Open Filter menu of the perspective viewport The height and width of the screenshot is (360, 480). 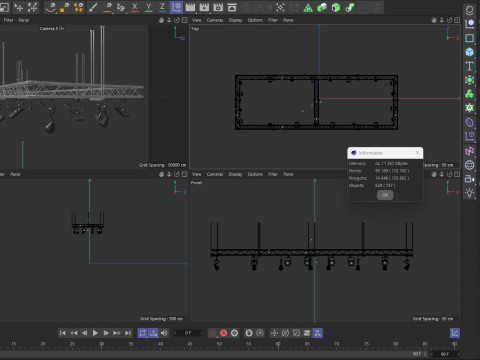click(8, 20)
